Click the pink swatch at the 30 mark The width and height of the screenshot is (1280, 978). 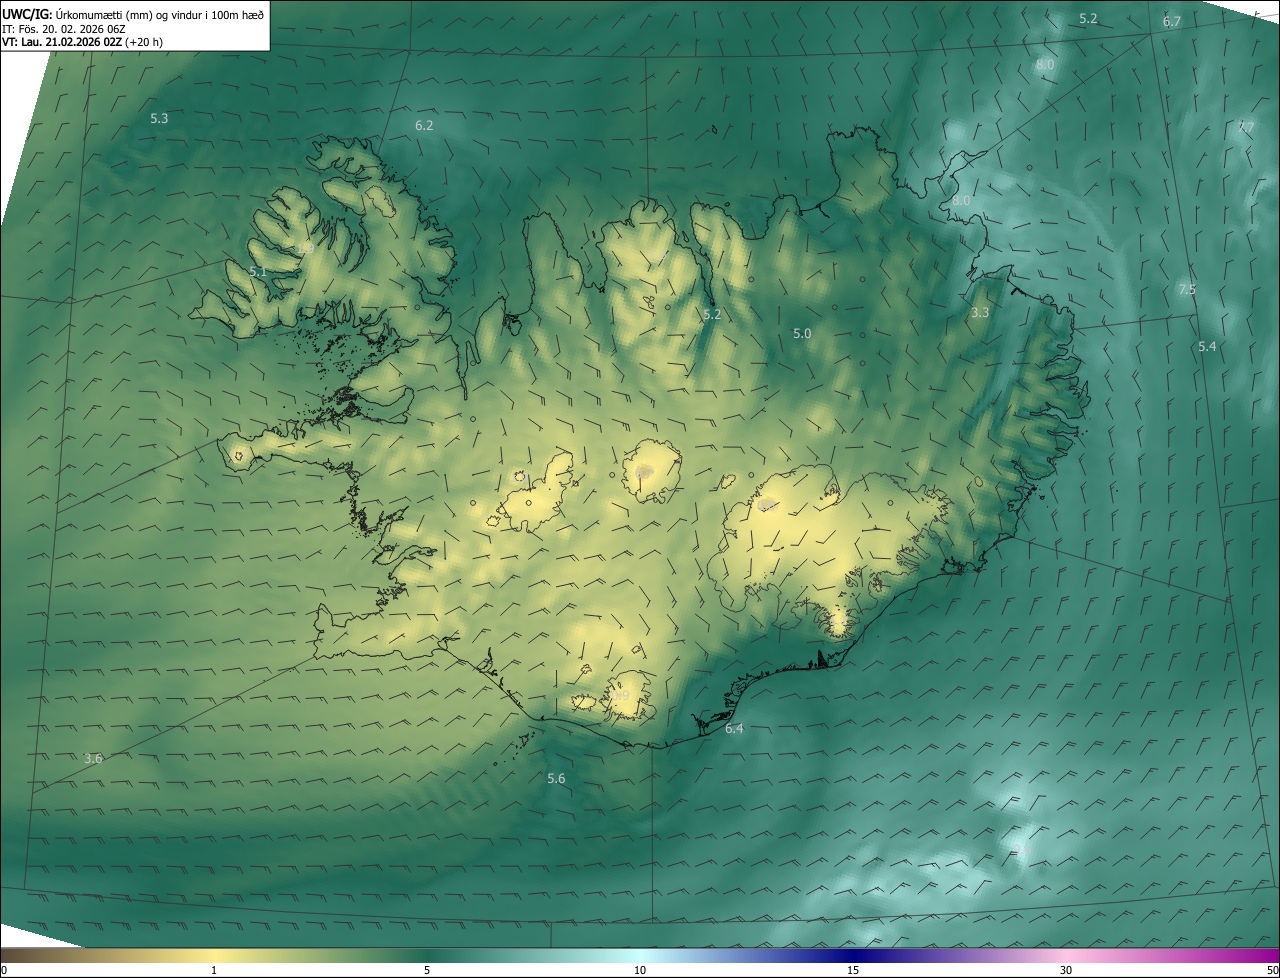tap(1066, 955)
